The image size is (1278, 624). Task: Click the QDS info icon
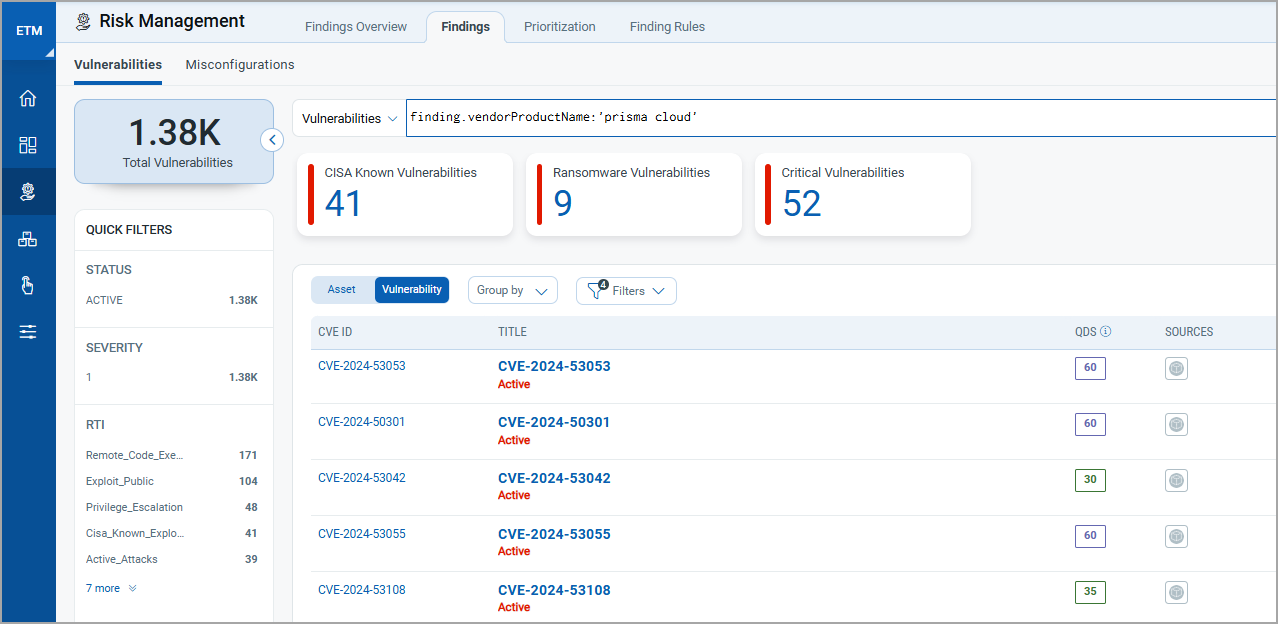pyautogui.click(x=1106, y=332)
